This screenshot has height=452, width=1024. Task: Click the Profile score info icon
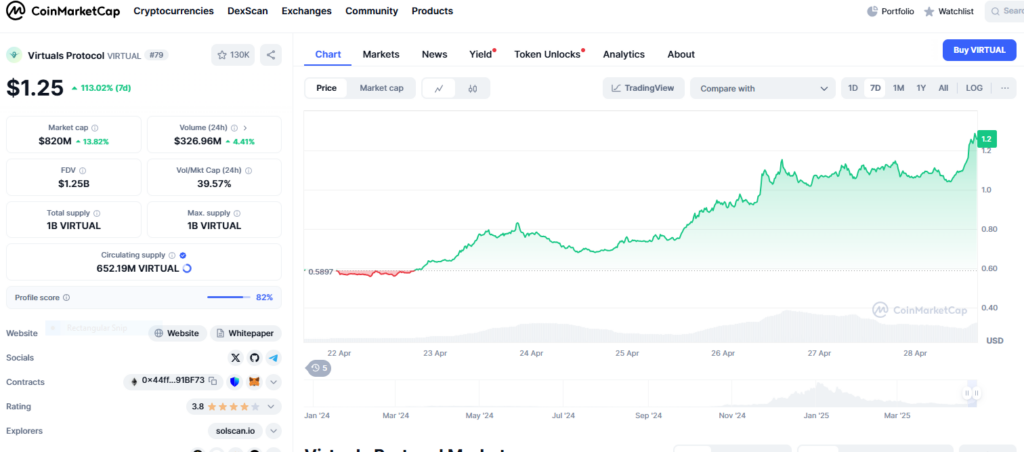pyautogui.click(x=67, y=298)
